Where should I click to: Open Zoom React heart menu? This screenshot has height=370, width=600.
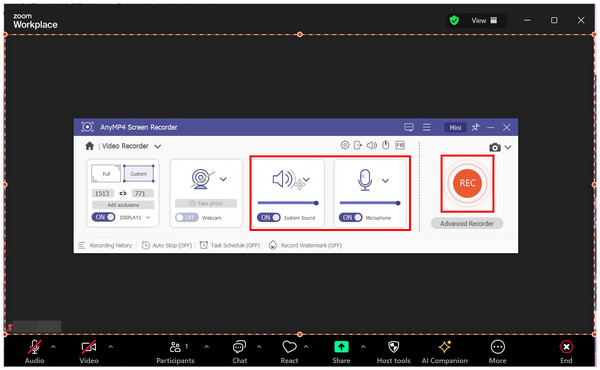289,352
